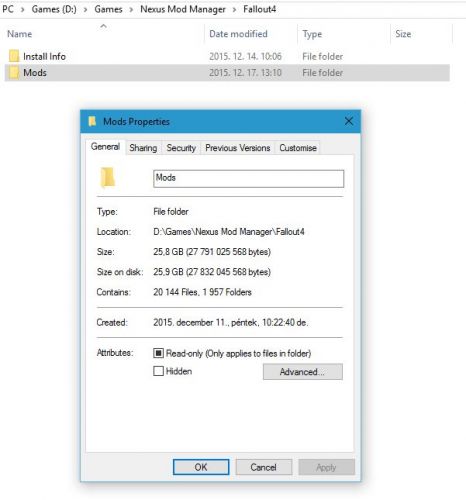The image size is (466, 500).
Task: Click the large folder icon beside the name field
Action: [x=107, y=178]
